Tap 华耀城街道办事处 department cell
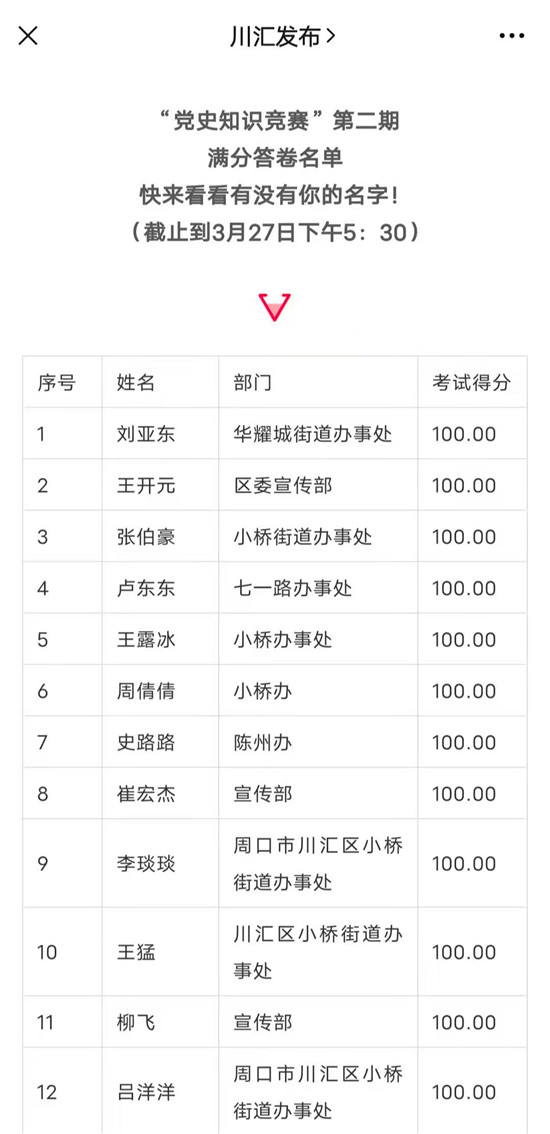 [313, 434]
